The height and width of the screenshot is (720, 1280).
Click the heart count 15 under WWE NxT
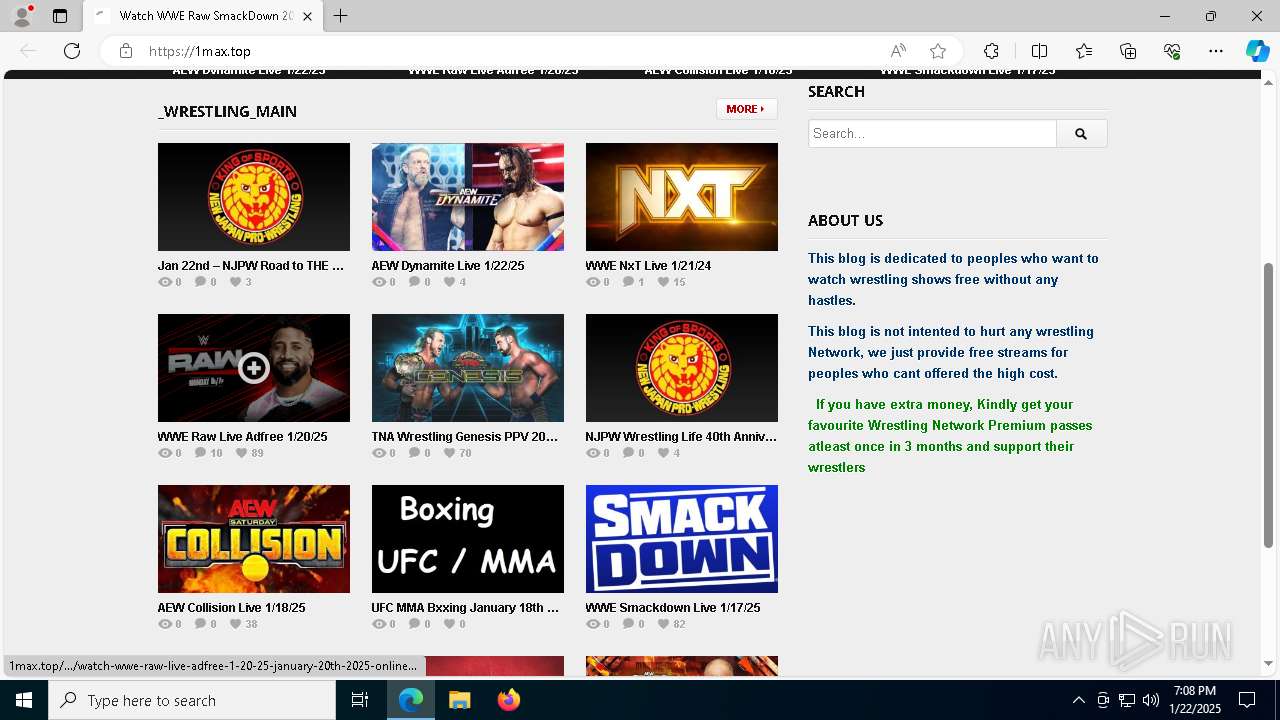671,282
